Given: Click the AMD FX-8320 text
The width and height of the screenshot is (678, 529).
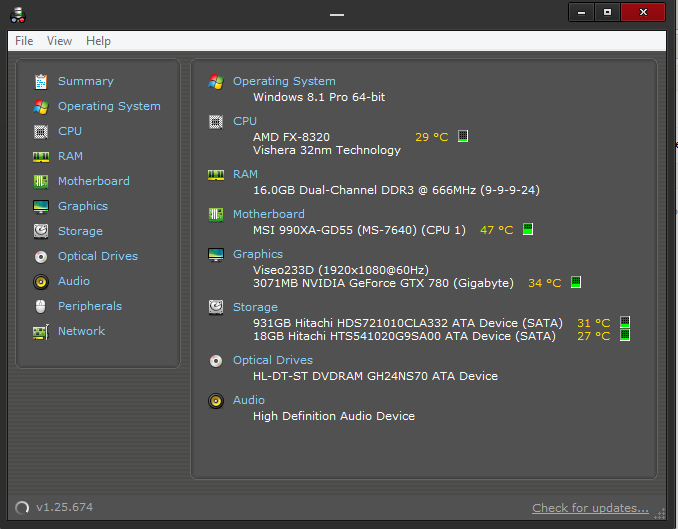Looking at the screenshot, I should (291, 137).
